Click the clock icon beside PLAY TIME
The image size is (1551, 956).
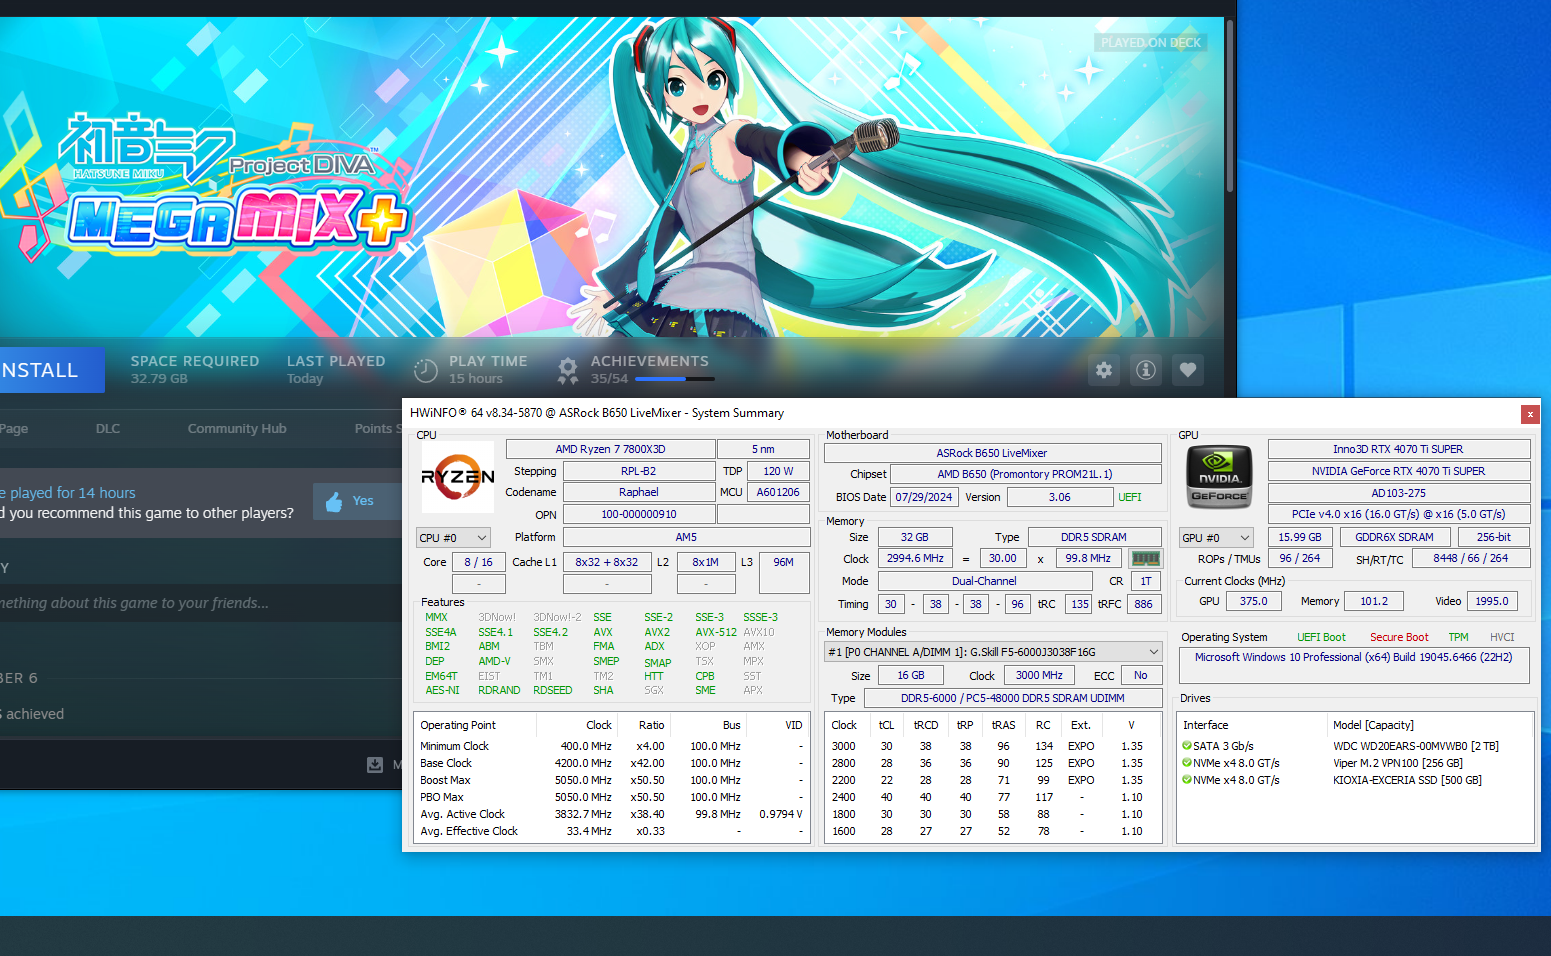click(426, 371)
